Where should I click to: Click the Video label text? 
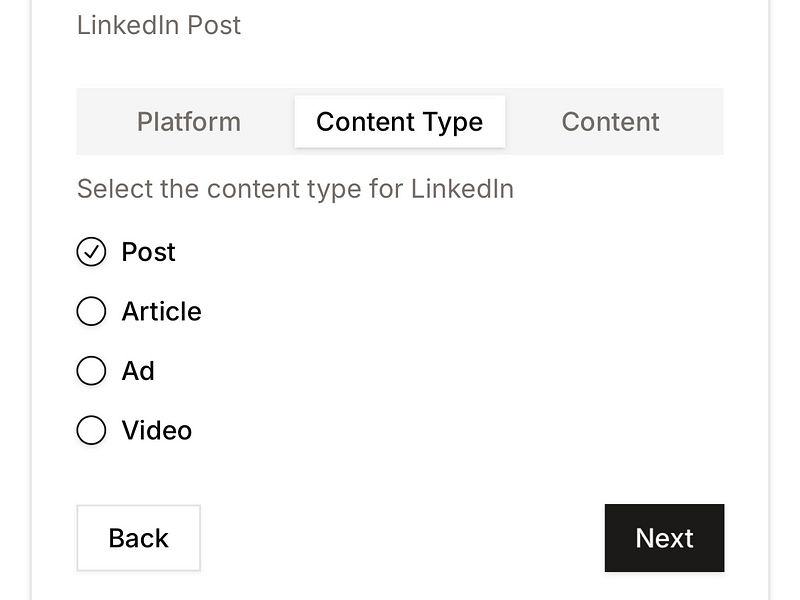pyautogui.click(x=156, y=431)
